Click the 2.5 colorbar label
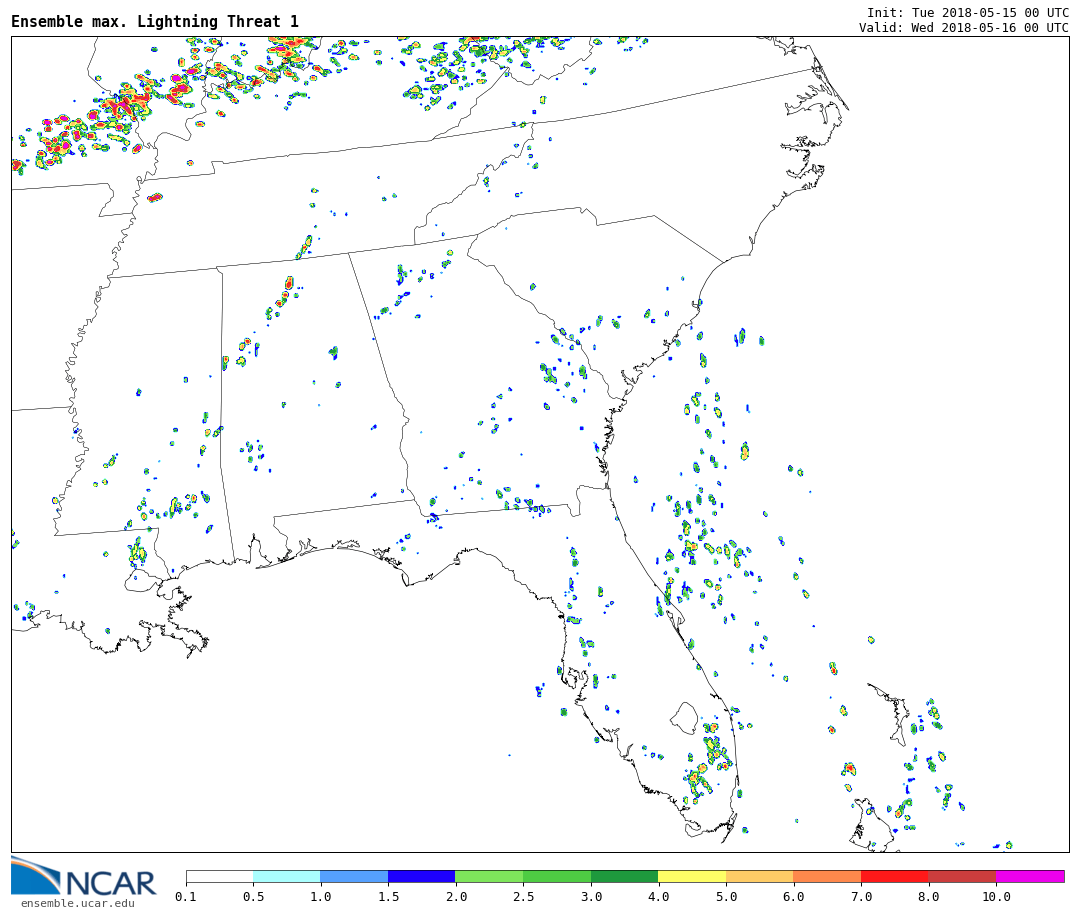The height and width of the screenshot is (915, 1080). [523, 897]
